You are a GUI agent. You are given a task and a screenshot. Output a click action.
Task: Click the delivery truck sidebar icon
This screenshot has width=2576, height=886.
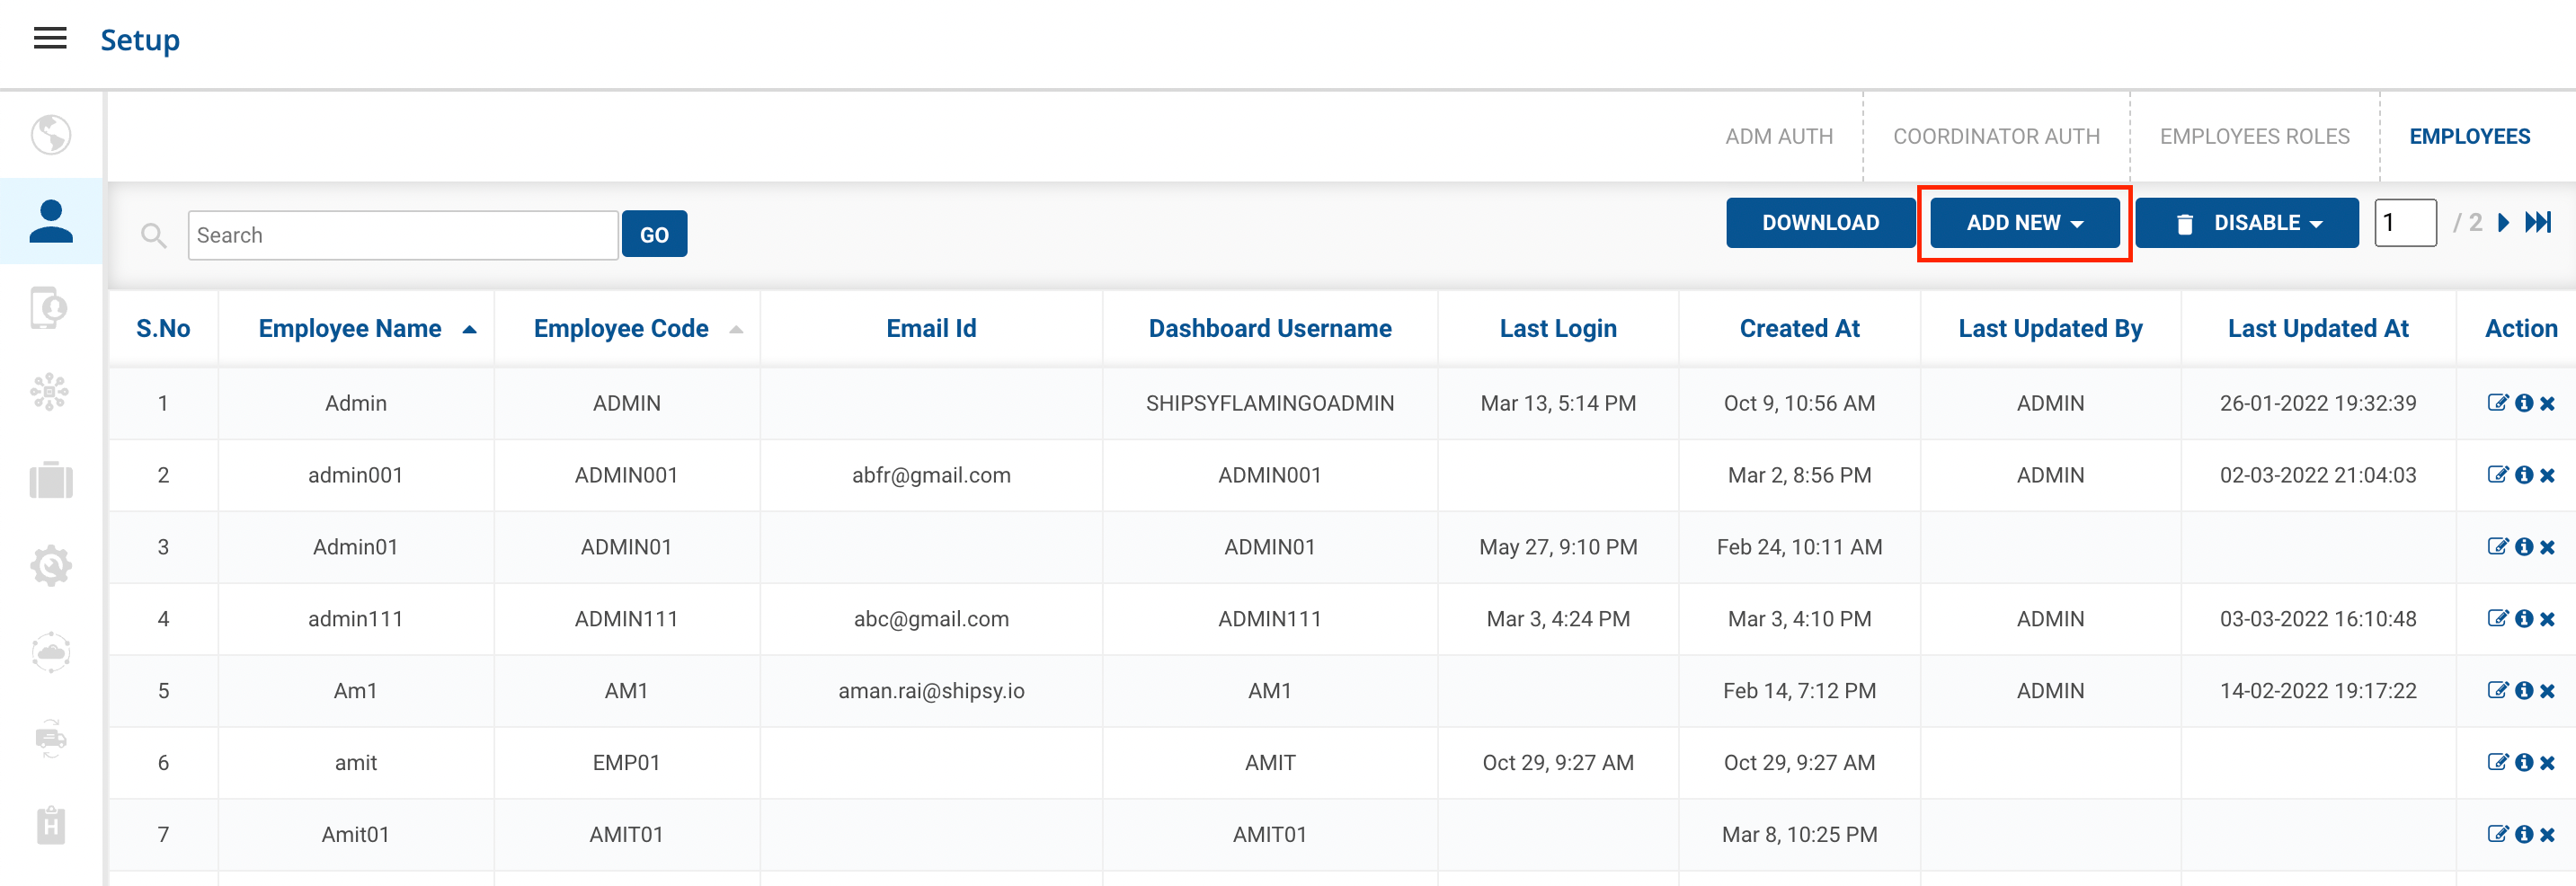[x=50, y=739]
